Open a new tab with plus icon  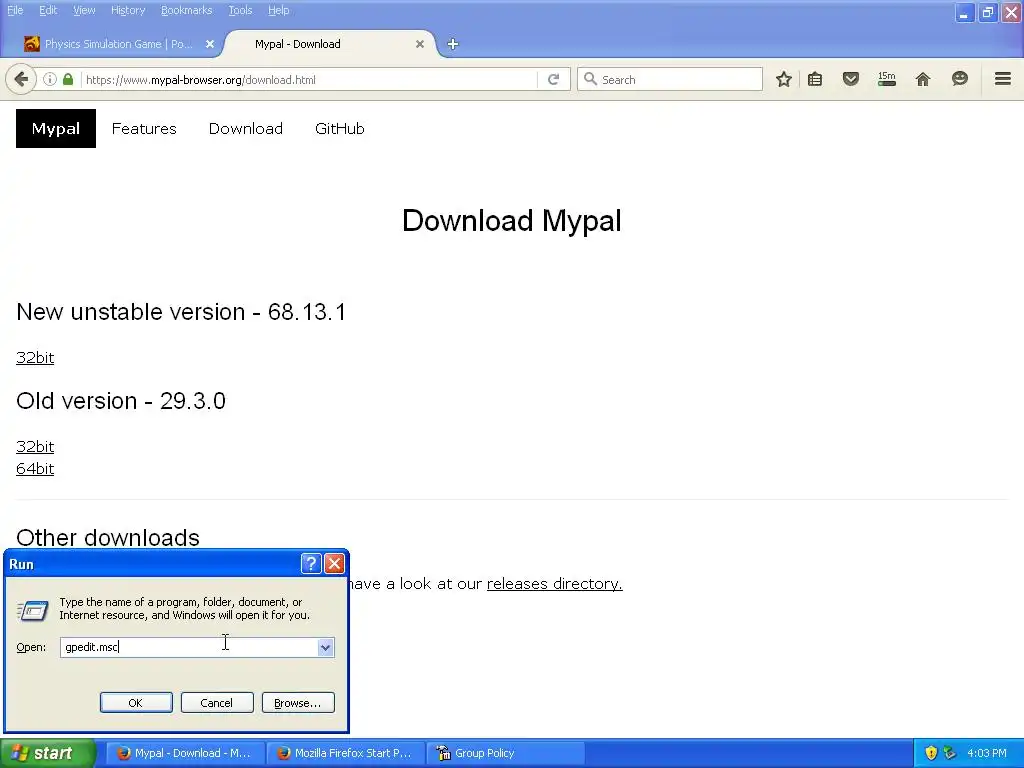pos(453,44)
